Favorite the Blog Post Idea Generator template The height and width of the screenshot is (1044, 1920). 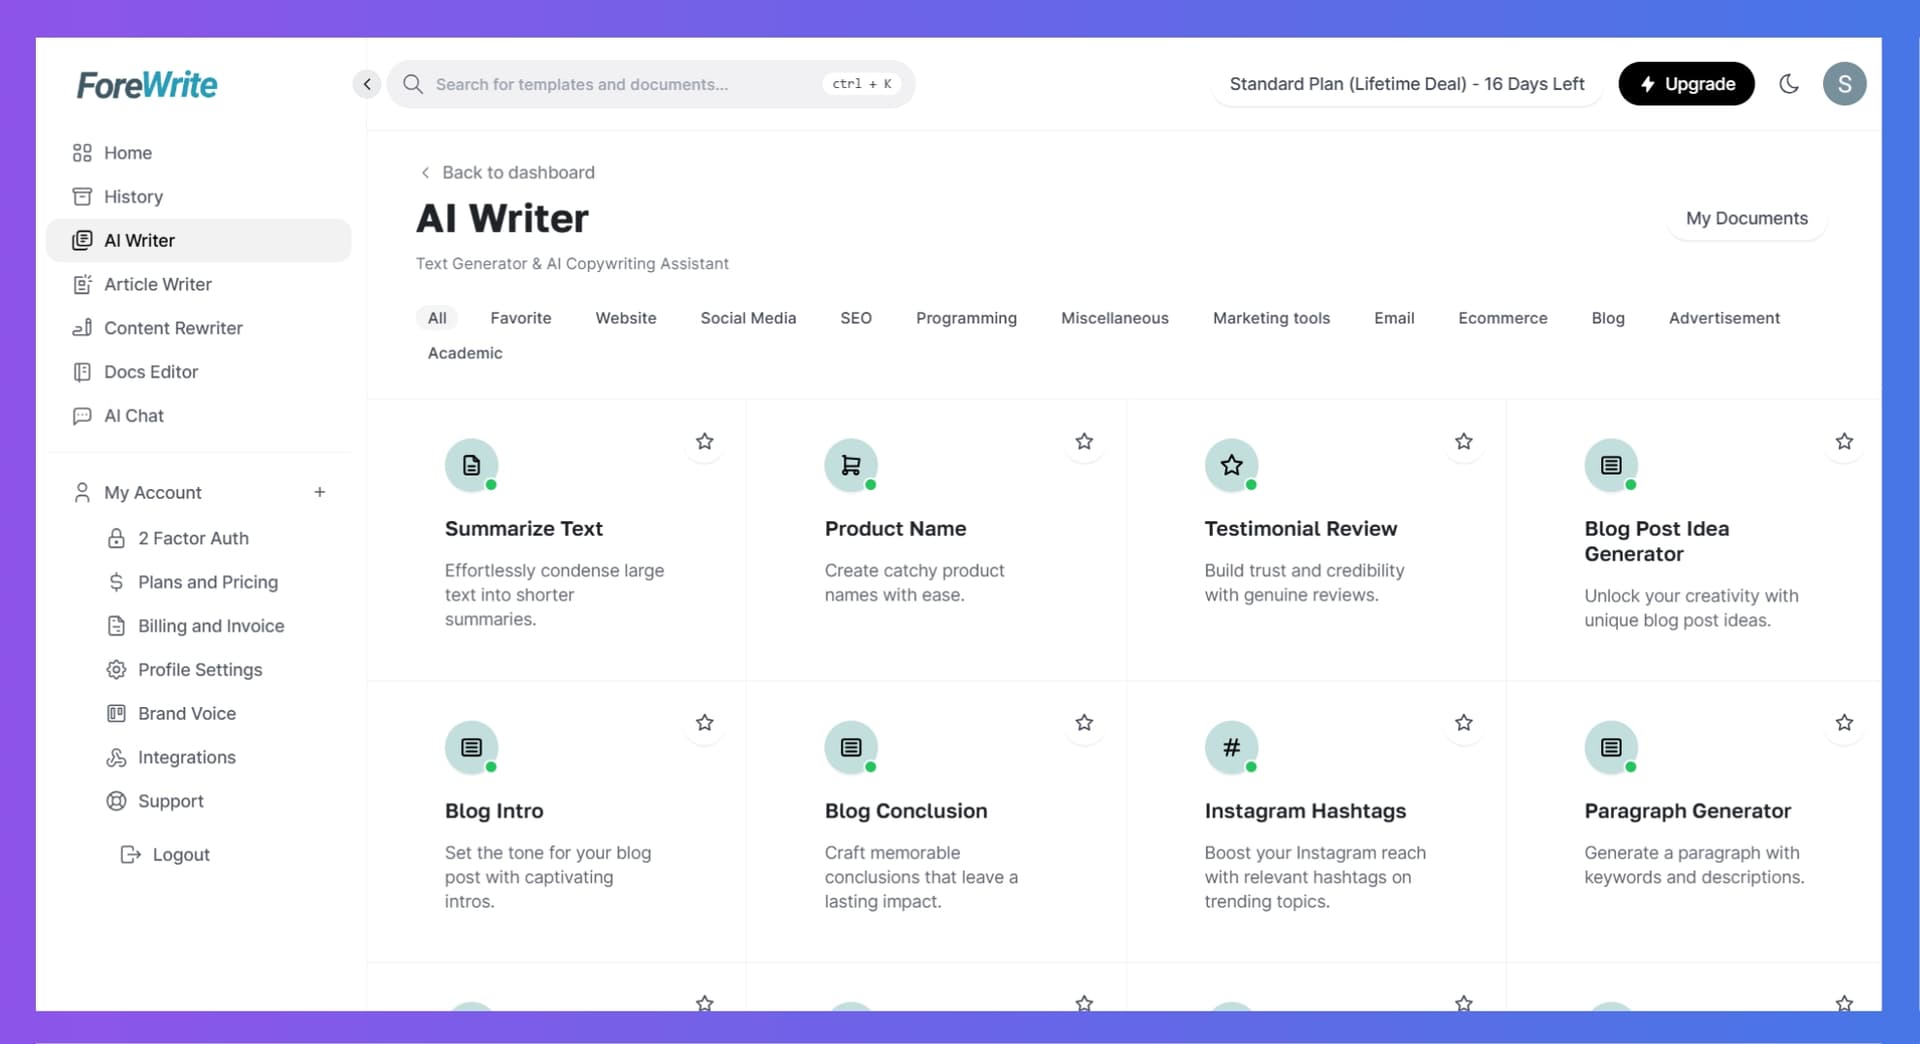tap(1844, 441)
